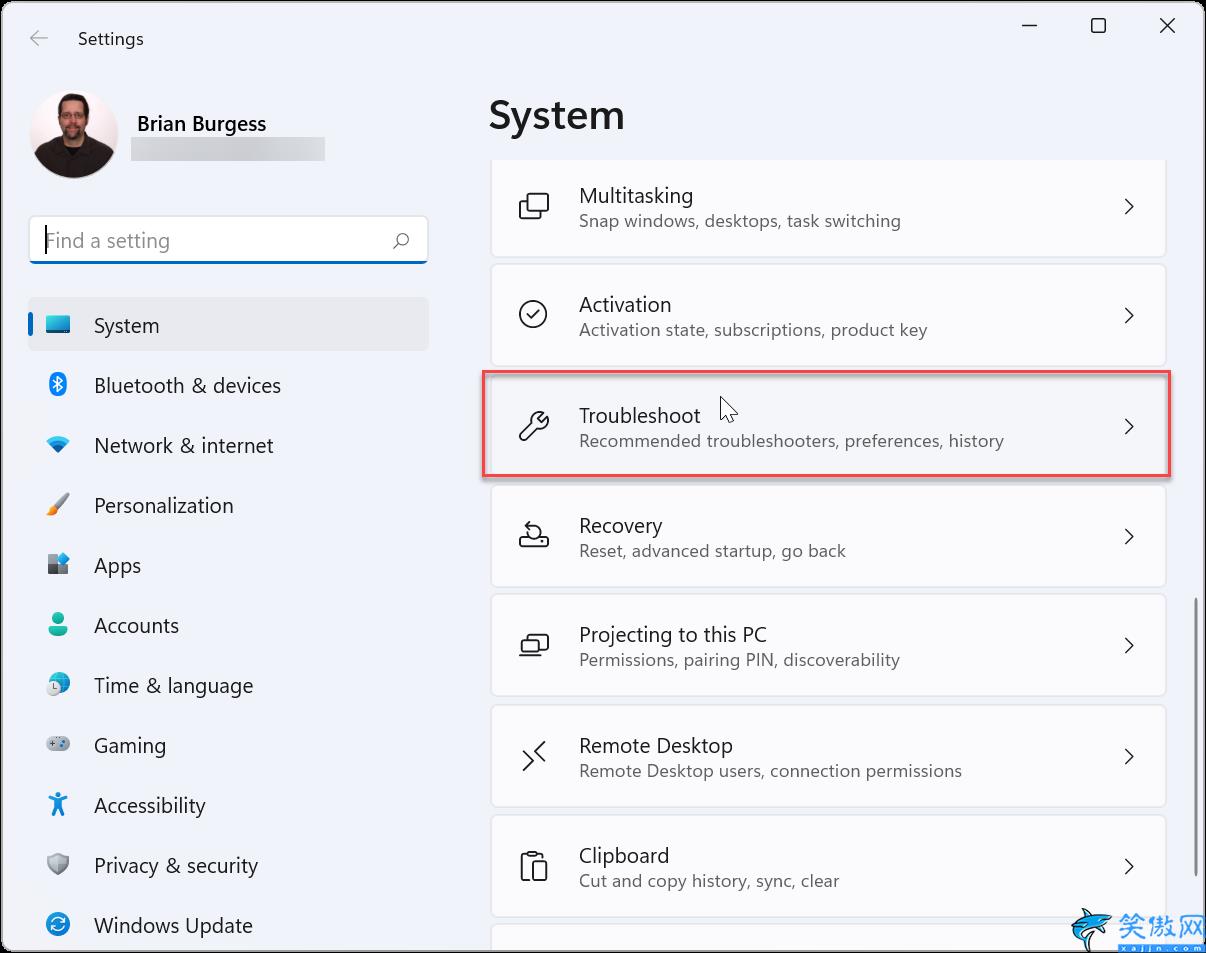Image resolution: width=1206 pixels, height=953 pixels.
Task: Click the System monitor icon in sidebar
Action: [x=58, y=325]
